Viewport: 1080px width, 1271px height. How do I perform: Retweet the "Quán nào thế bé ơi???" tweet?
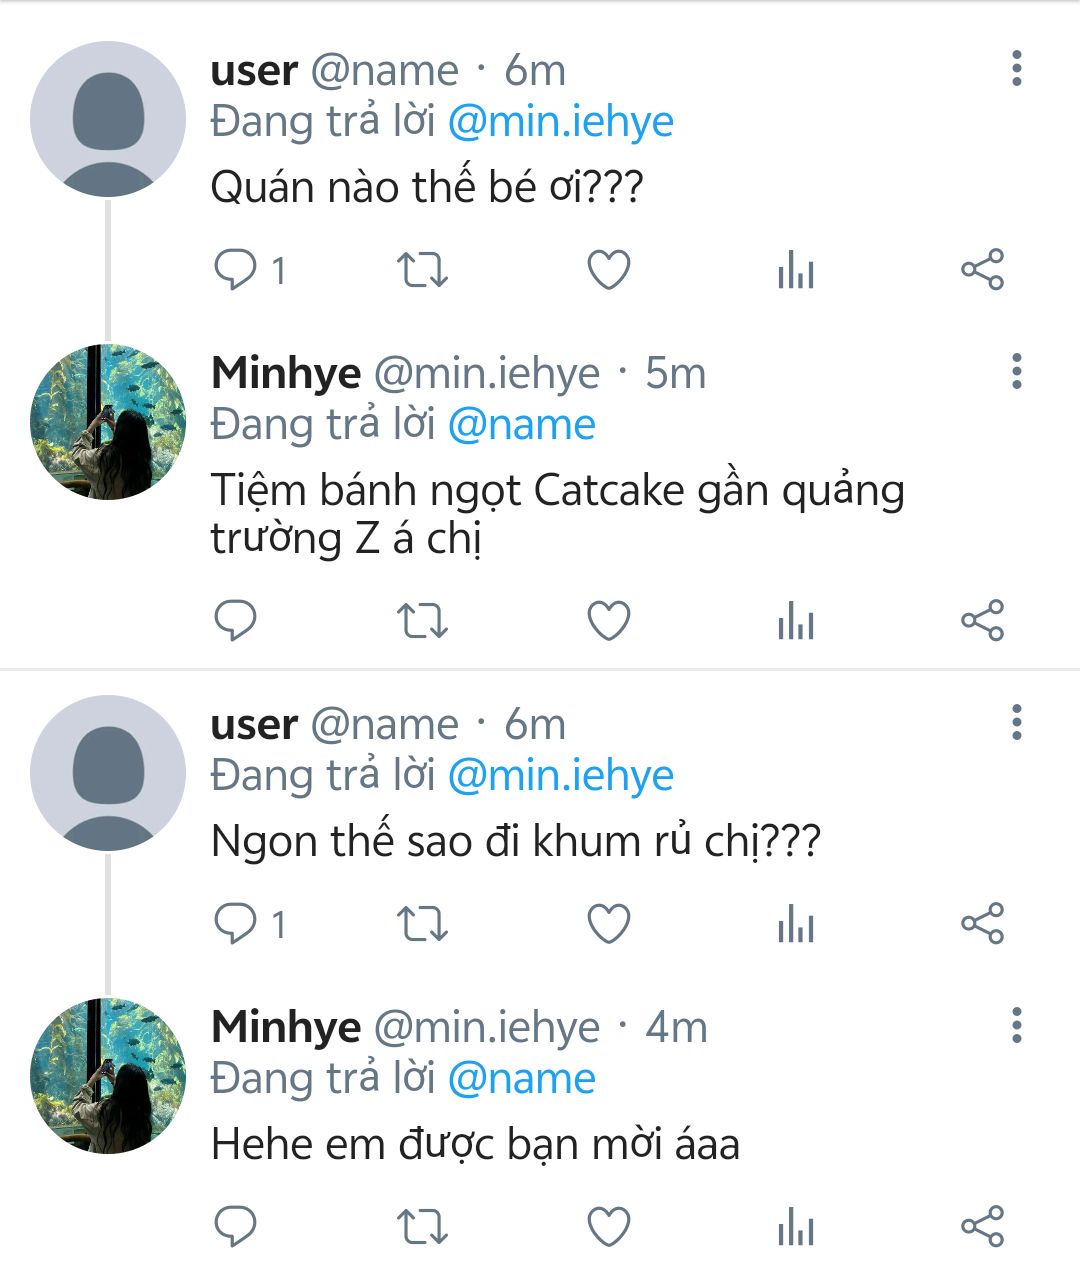pos(422,270)
